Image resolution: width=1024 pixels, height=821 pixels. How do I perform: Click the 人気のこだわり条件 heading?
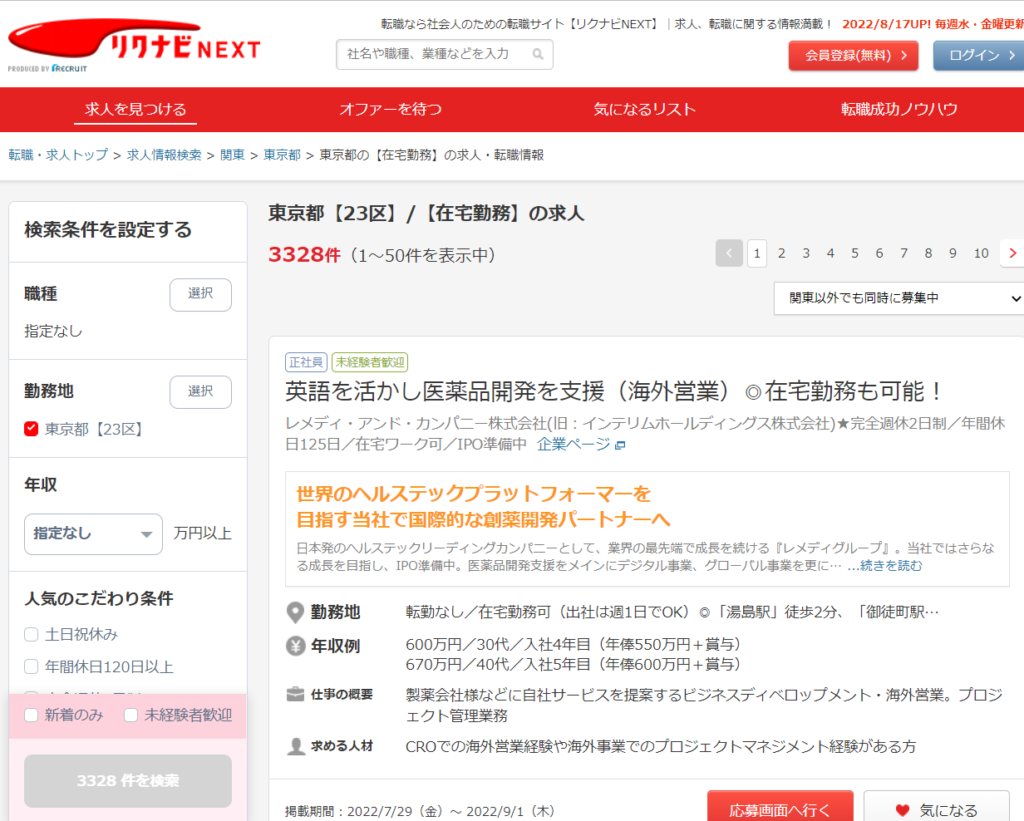coord(99,599)
